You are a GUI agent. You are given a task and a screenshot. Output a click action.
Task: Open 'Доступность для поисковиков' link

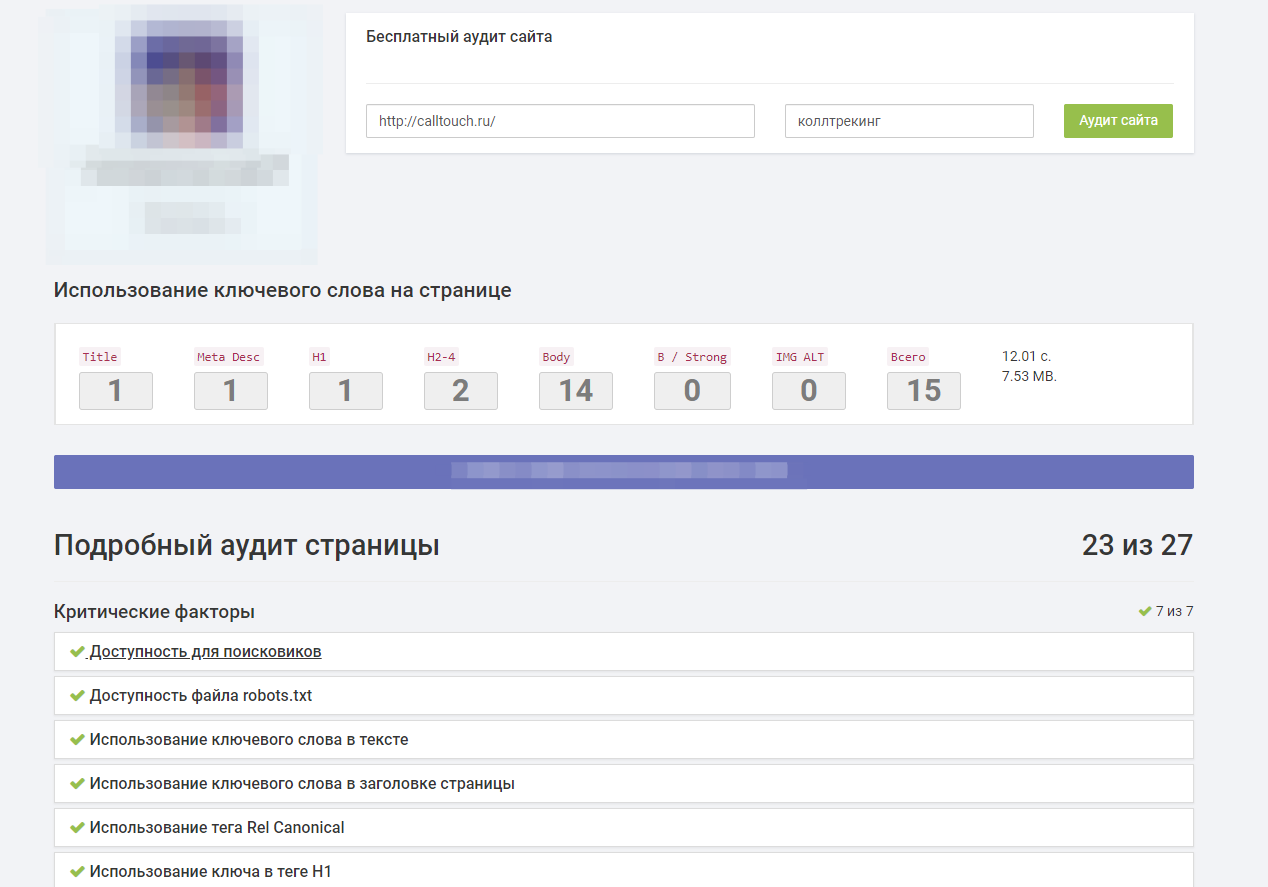pos(205,652)
